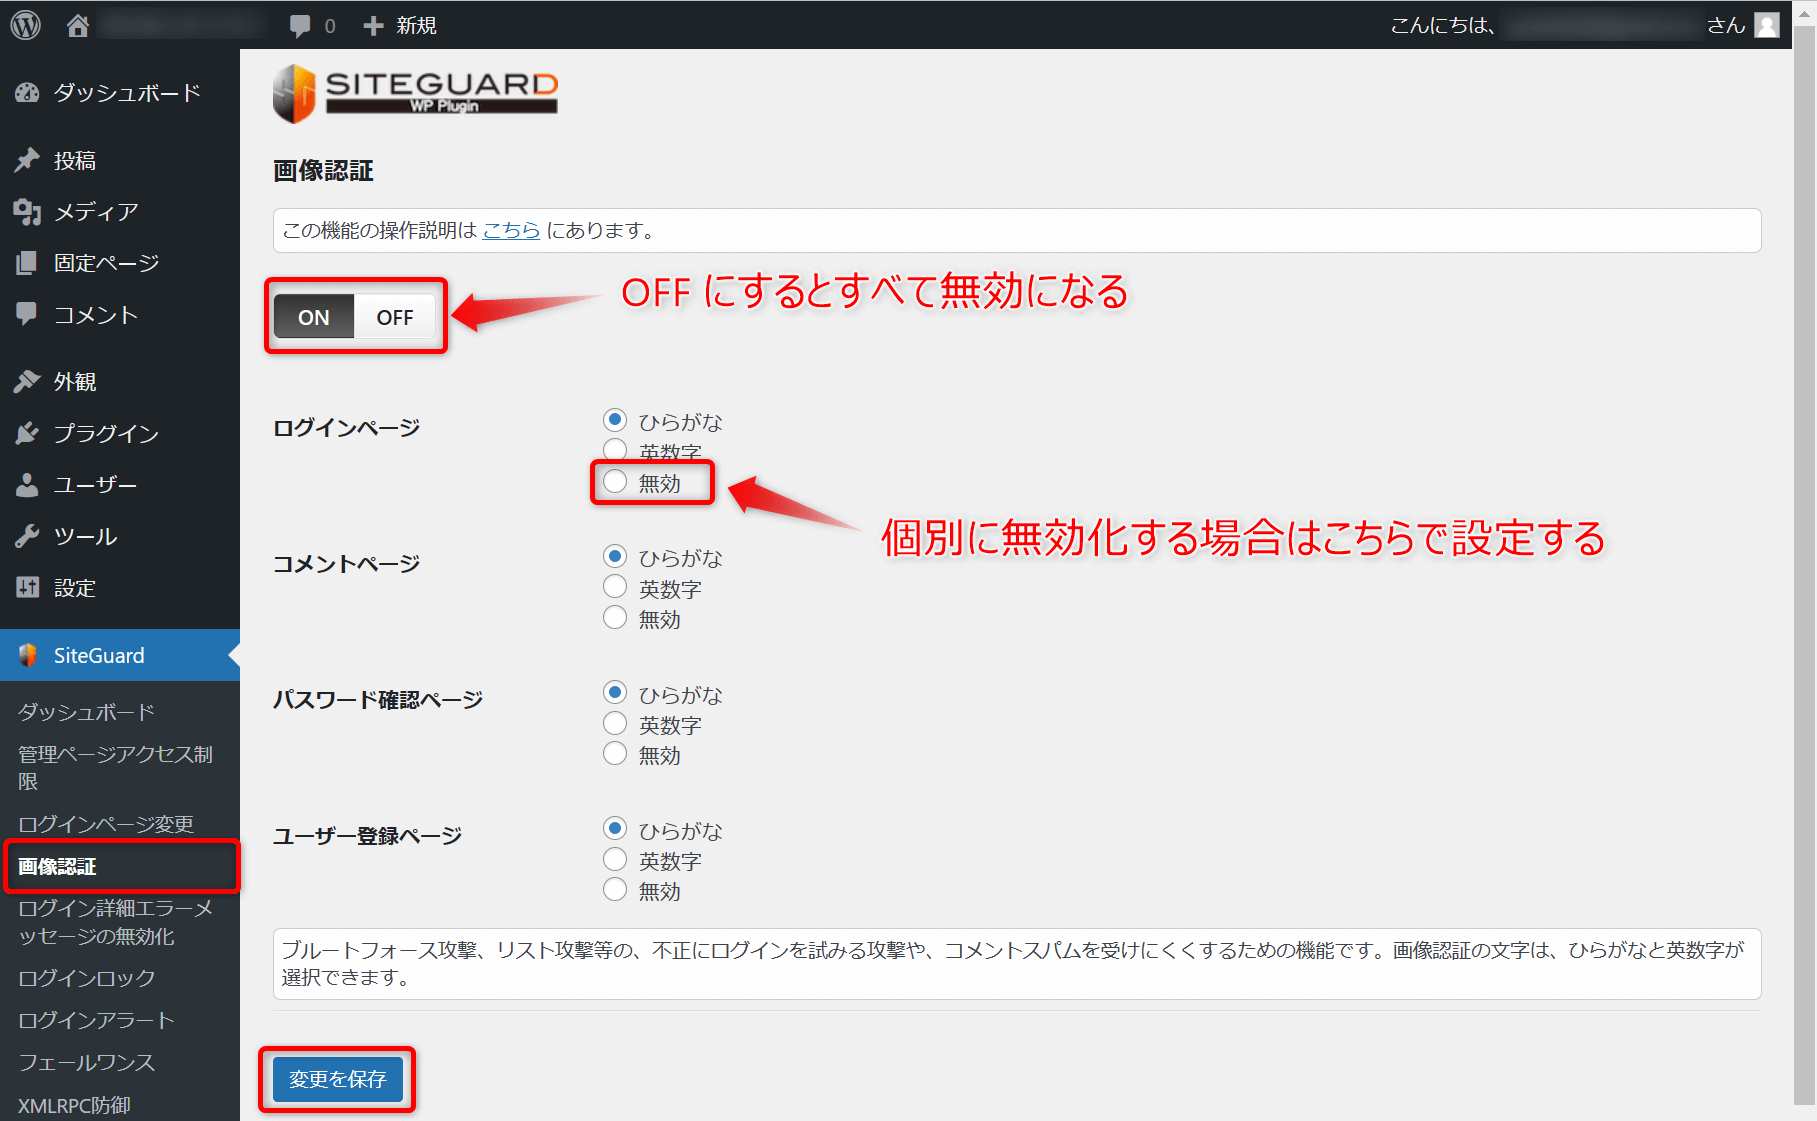The image size is (1817, 1121).
Task: Open 画像認証 submenu
Action: 120,866
